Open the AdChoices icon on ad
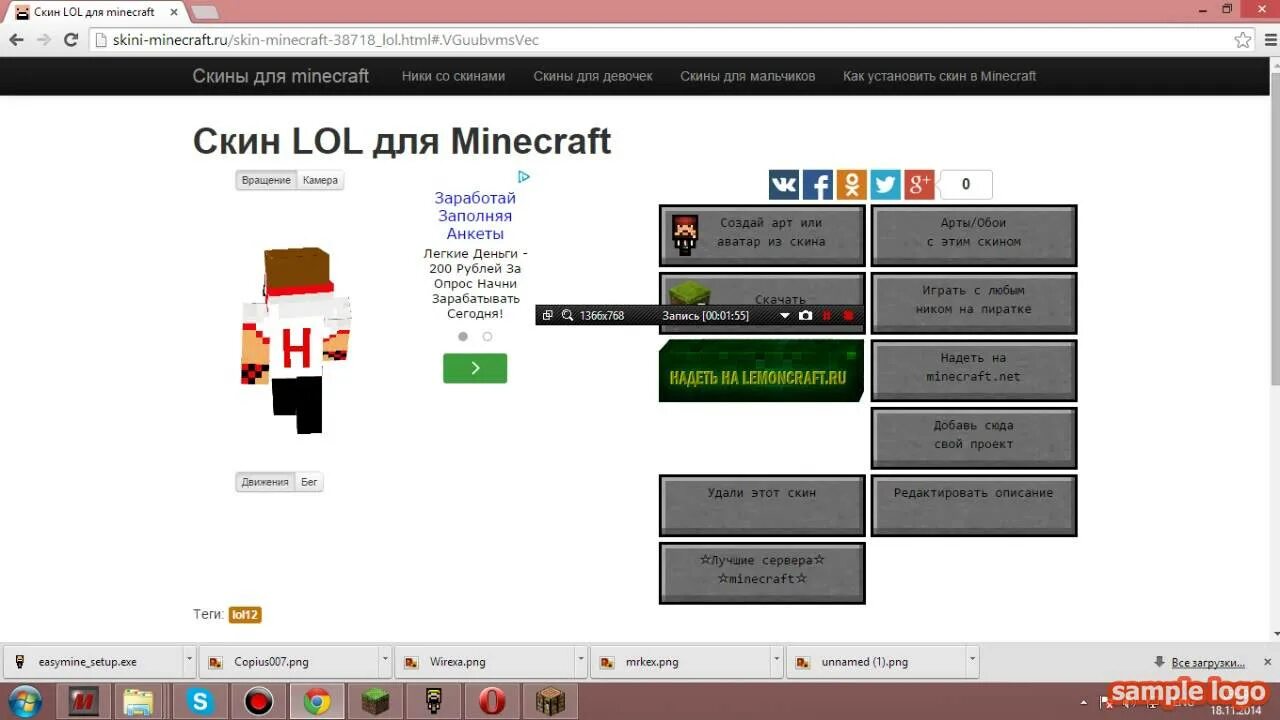Image resolution: width=1280 pixels, height=720 pixels. 523,177
